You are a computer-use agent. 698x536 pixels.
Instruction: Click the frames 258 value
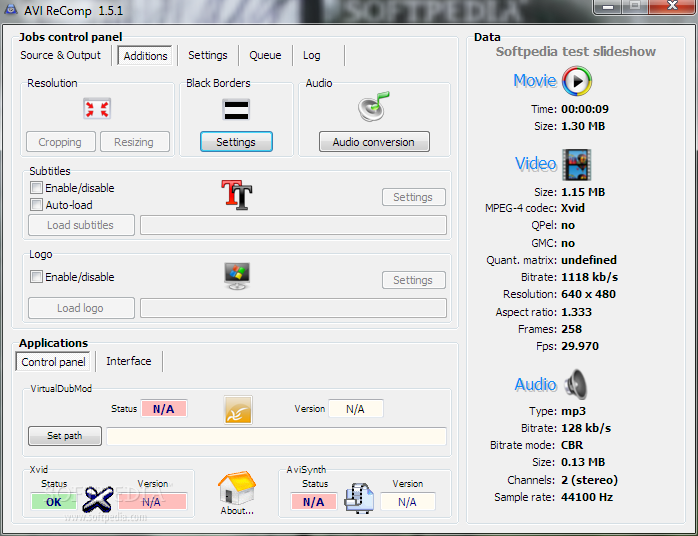[x=571, y=329]
